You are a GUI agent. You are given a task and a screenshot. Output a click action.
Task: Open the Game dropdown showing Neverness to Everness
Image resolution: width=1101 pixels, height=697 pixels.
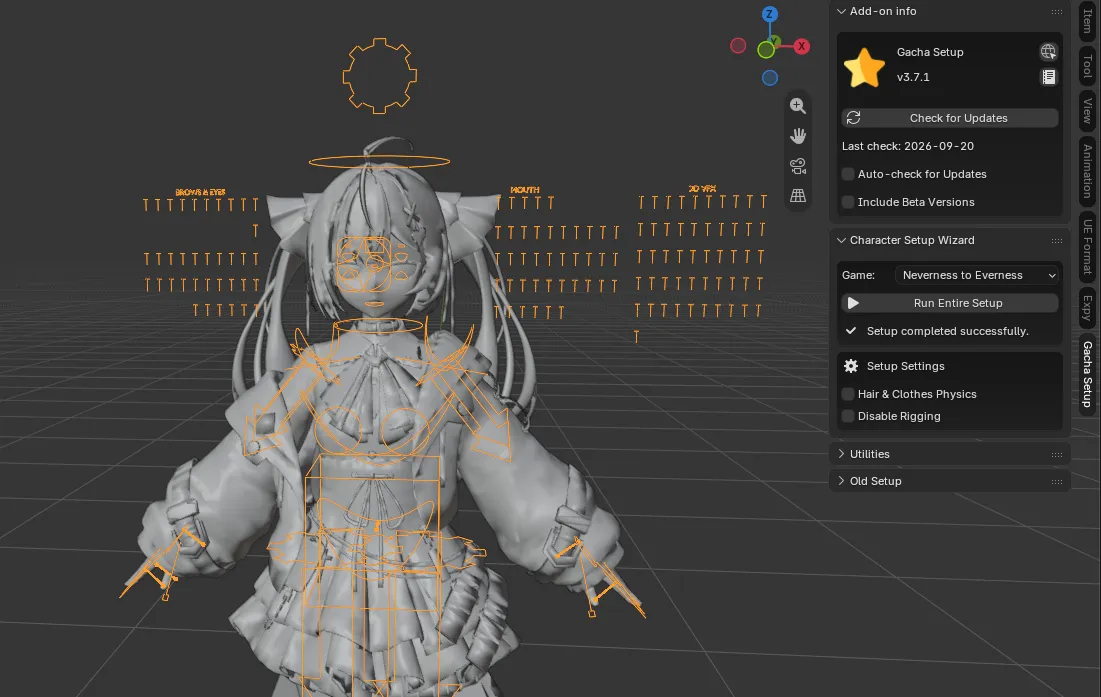[977, 275]
